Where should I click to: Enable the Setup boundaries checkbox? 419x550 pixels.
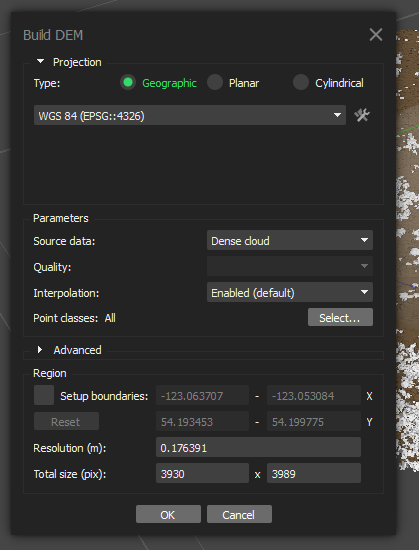44,395
